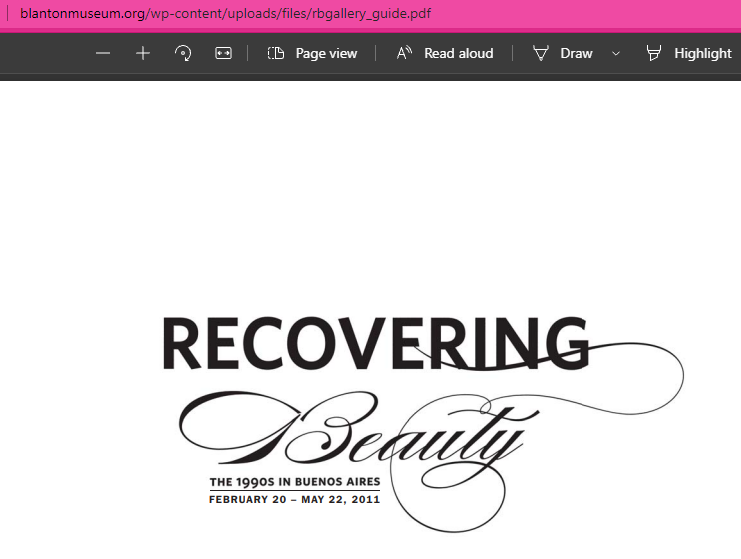This screenshot has width=741, height=559.
Task: Click the script 'Beauty' word
Action: (x=359, y=430)
